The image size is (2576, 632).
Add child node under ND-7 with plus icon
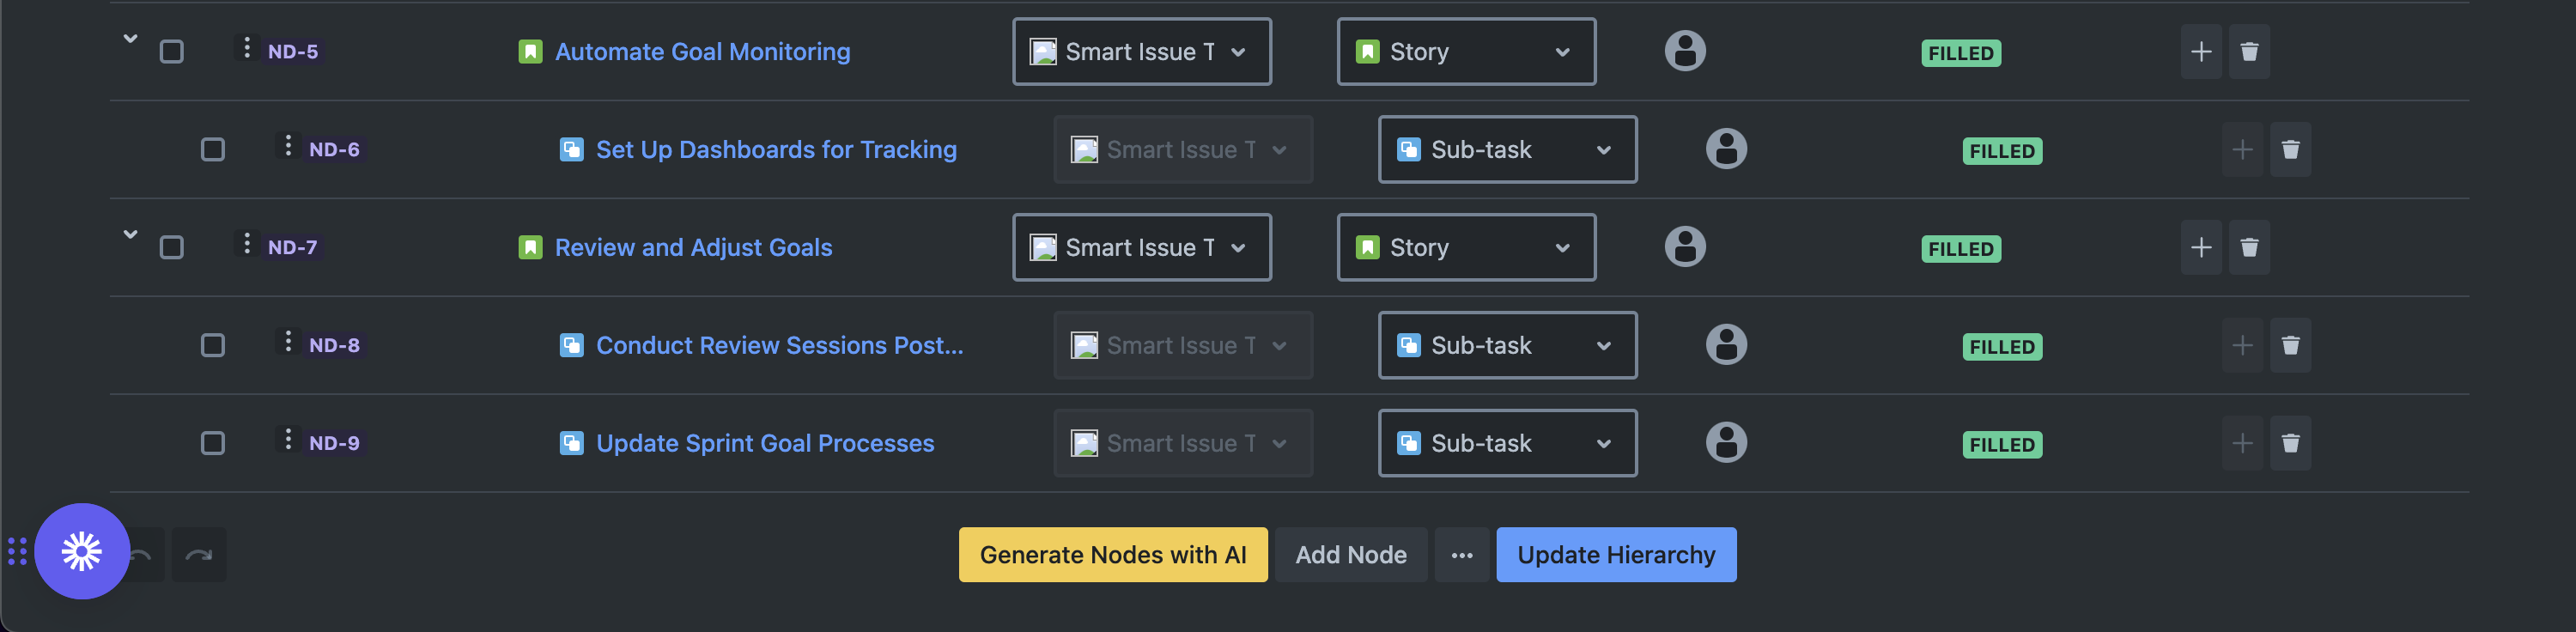tap(2201, 248)
